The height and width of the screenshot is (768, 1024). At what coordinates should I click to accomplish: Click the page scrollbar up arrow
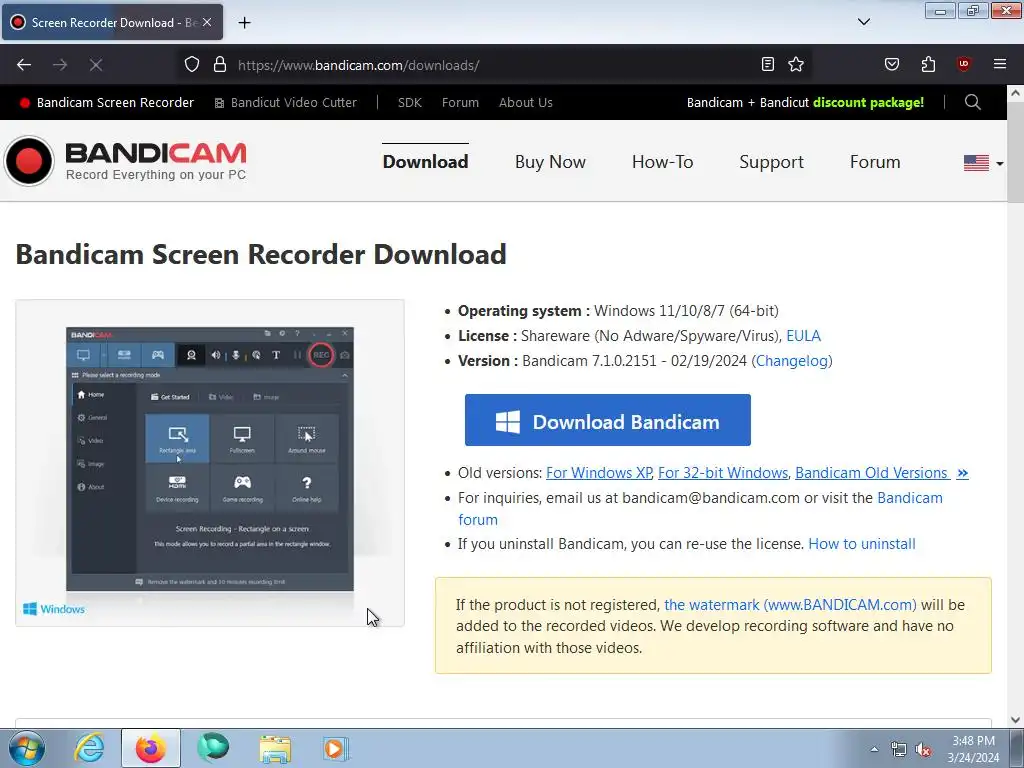pos(1015,93)
